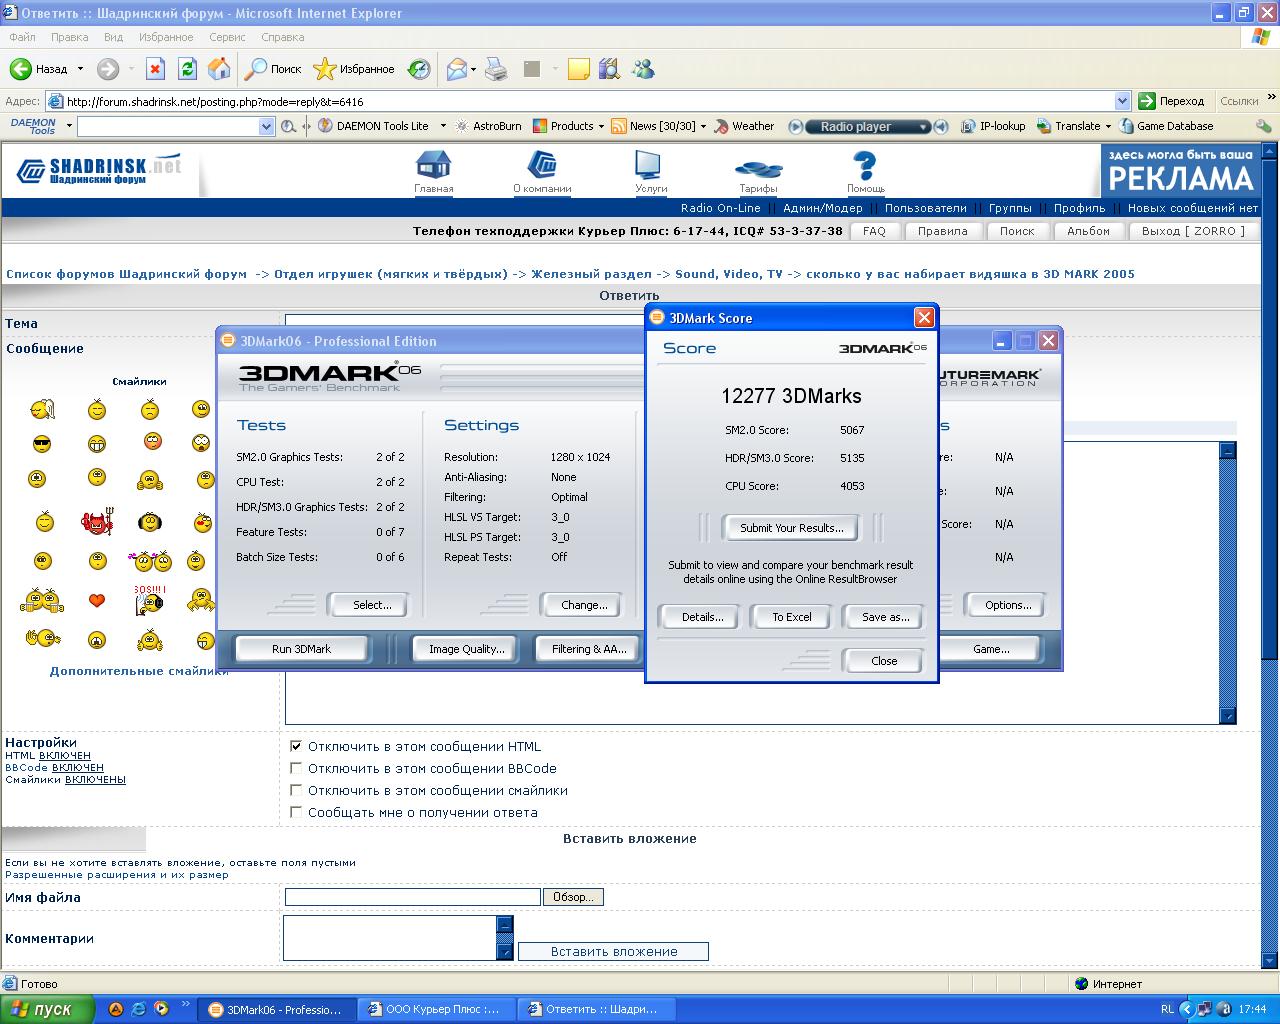
Task: Click the Комментарии text area
Action: tap(390, 938)
